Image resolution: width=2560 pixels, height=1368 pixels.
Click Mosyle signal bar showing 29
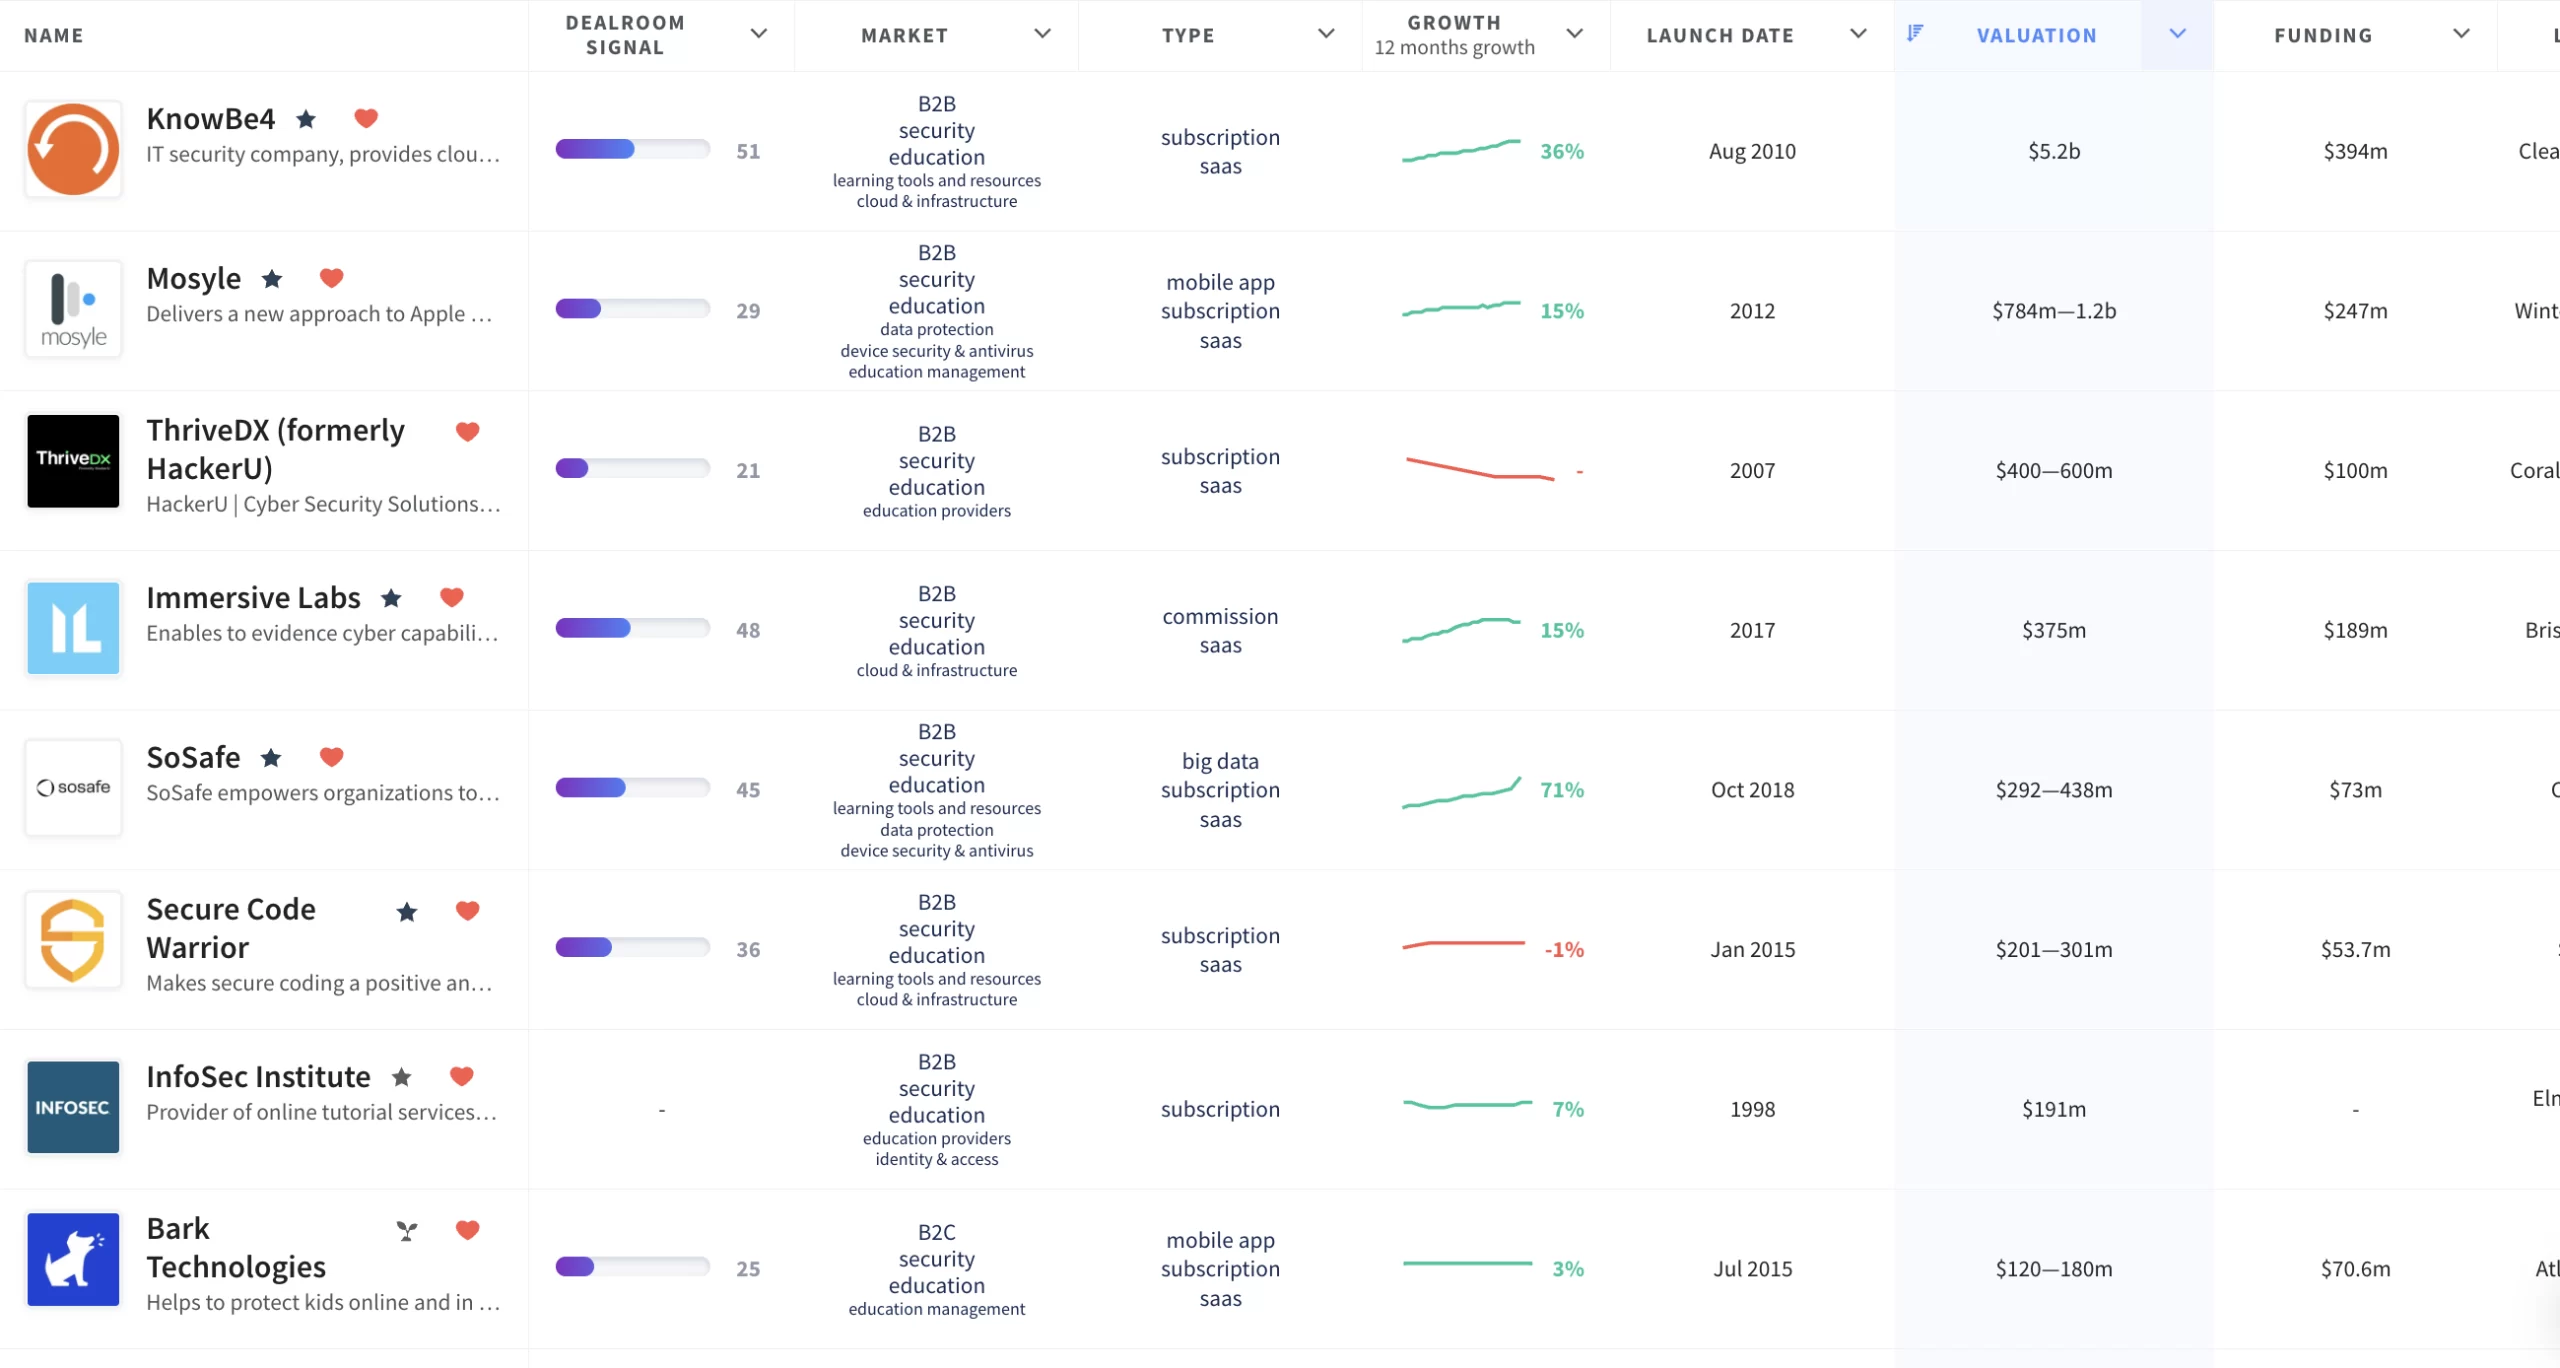click(x=633, y=309)
